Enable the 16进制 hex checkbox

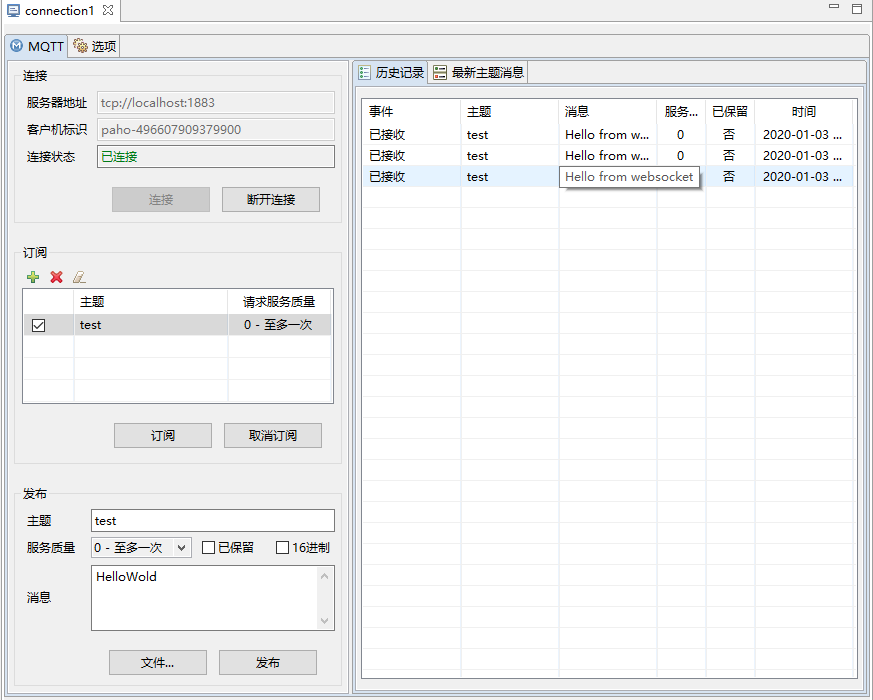[282, 547]
